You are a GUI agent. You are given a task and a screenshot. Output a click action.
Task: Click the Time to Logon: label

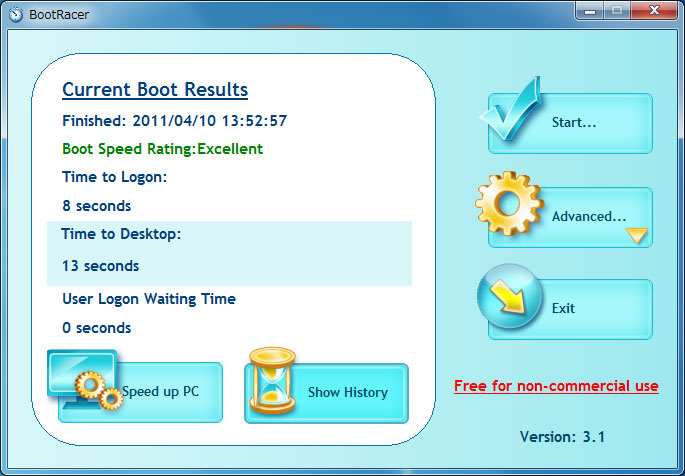114,177
